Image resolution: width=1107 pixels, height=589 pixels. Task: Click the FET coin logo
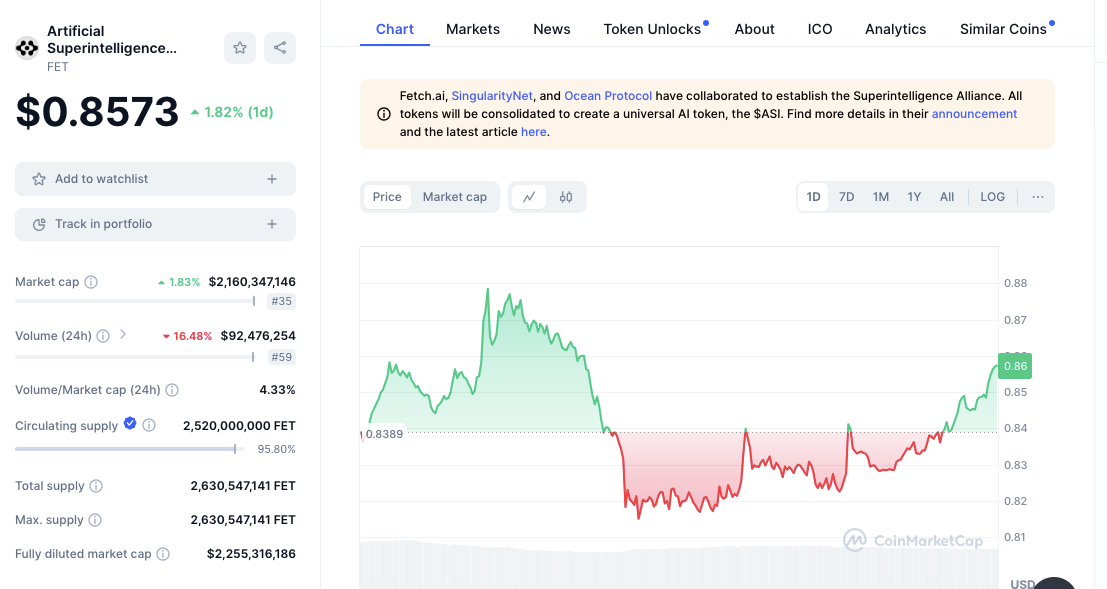[x=27, y=48]
